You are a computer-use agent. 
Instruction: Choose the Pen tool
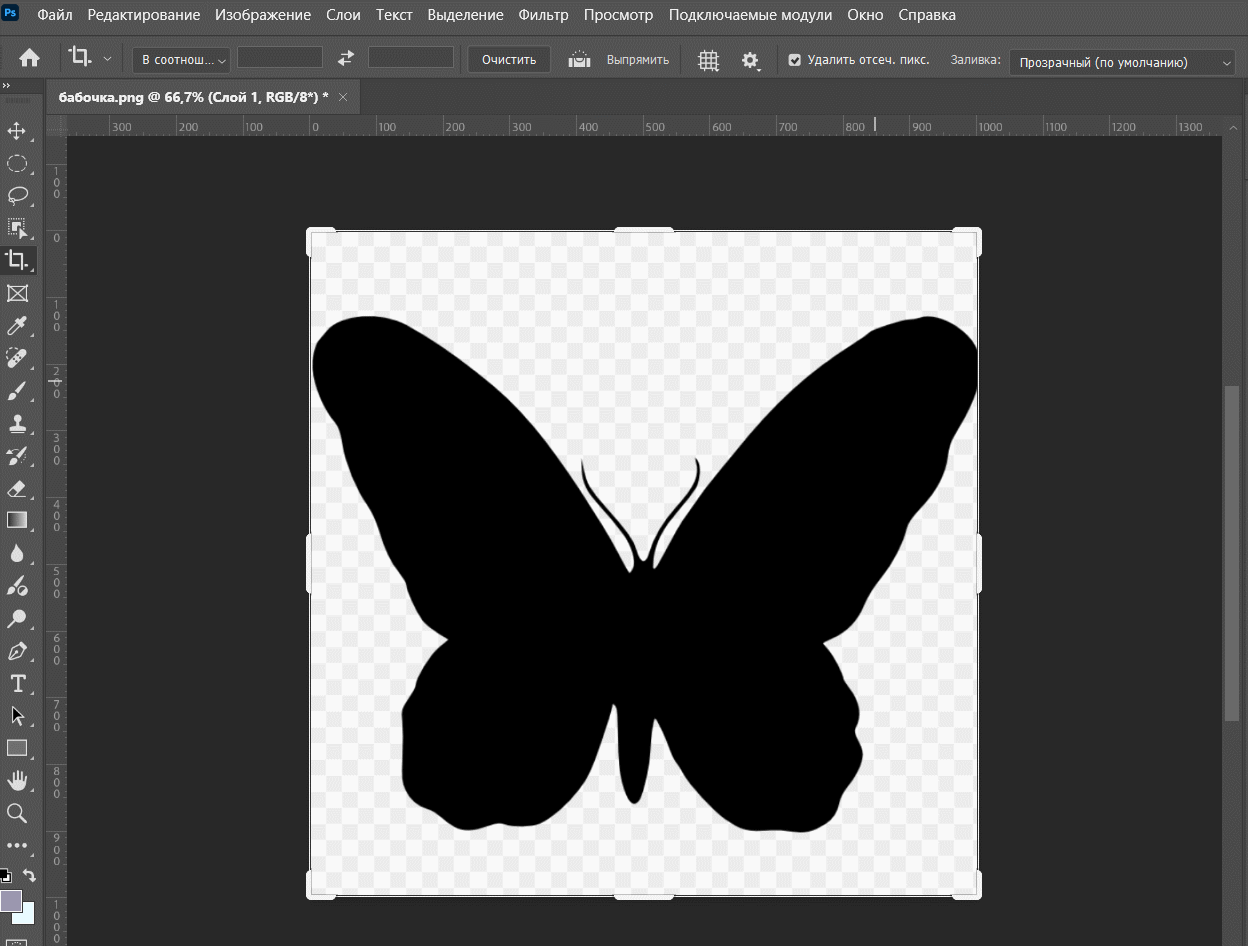pyautogui.click(x=17, y=651)
